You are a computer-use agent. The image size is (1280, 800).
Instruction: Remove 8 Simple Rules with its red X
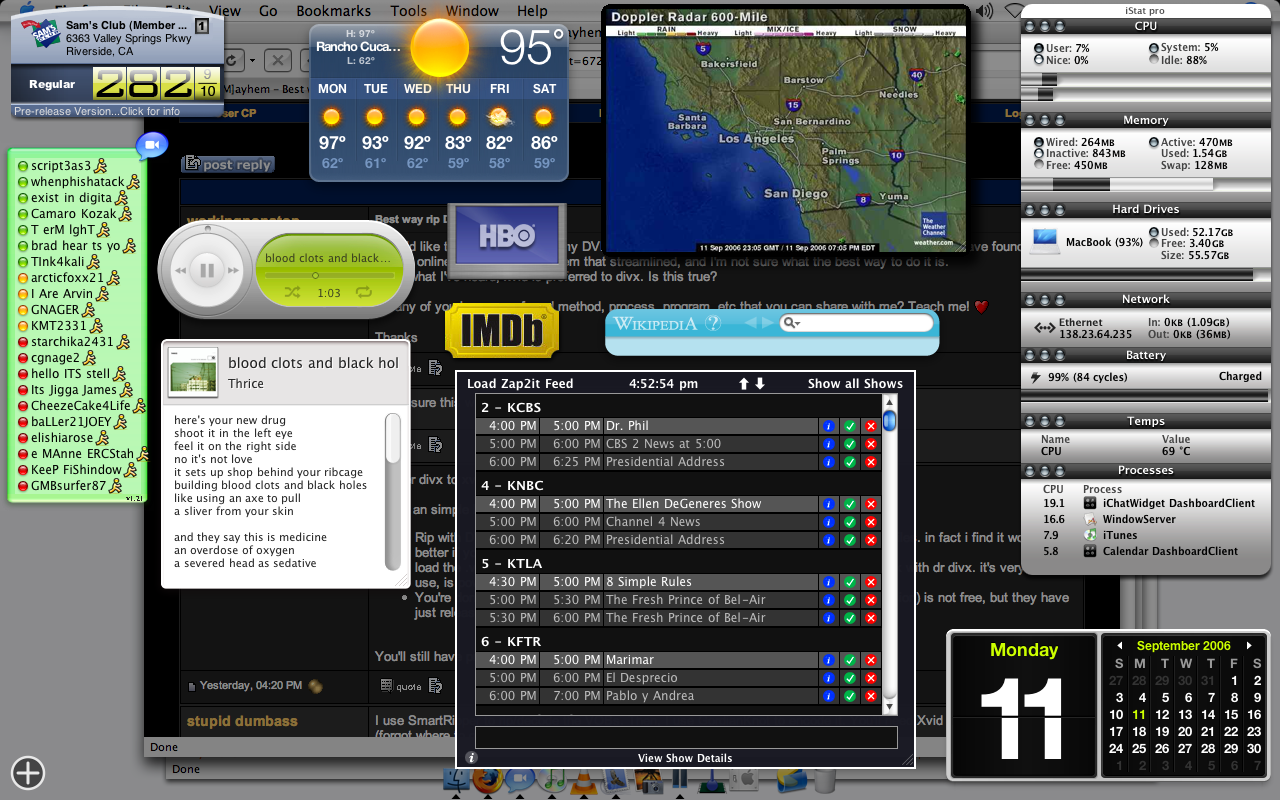pos(871,582)
